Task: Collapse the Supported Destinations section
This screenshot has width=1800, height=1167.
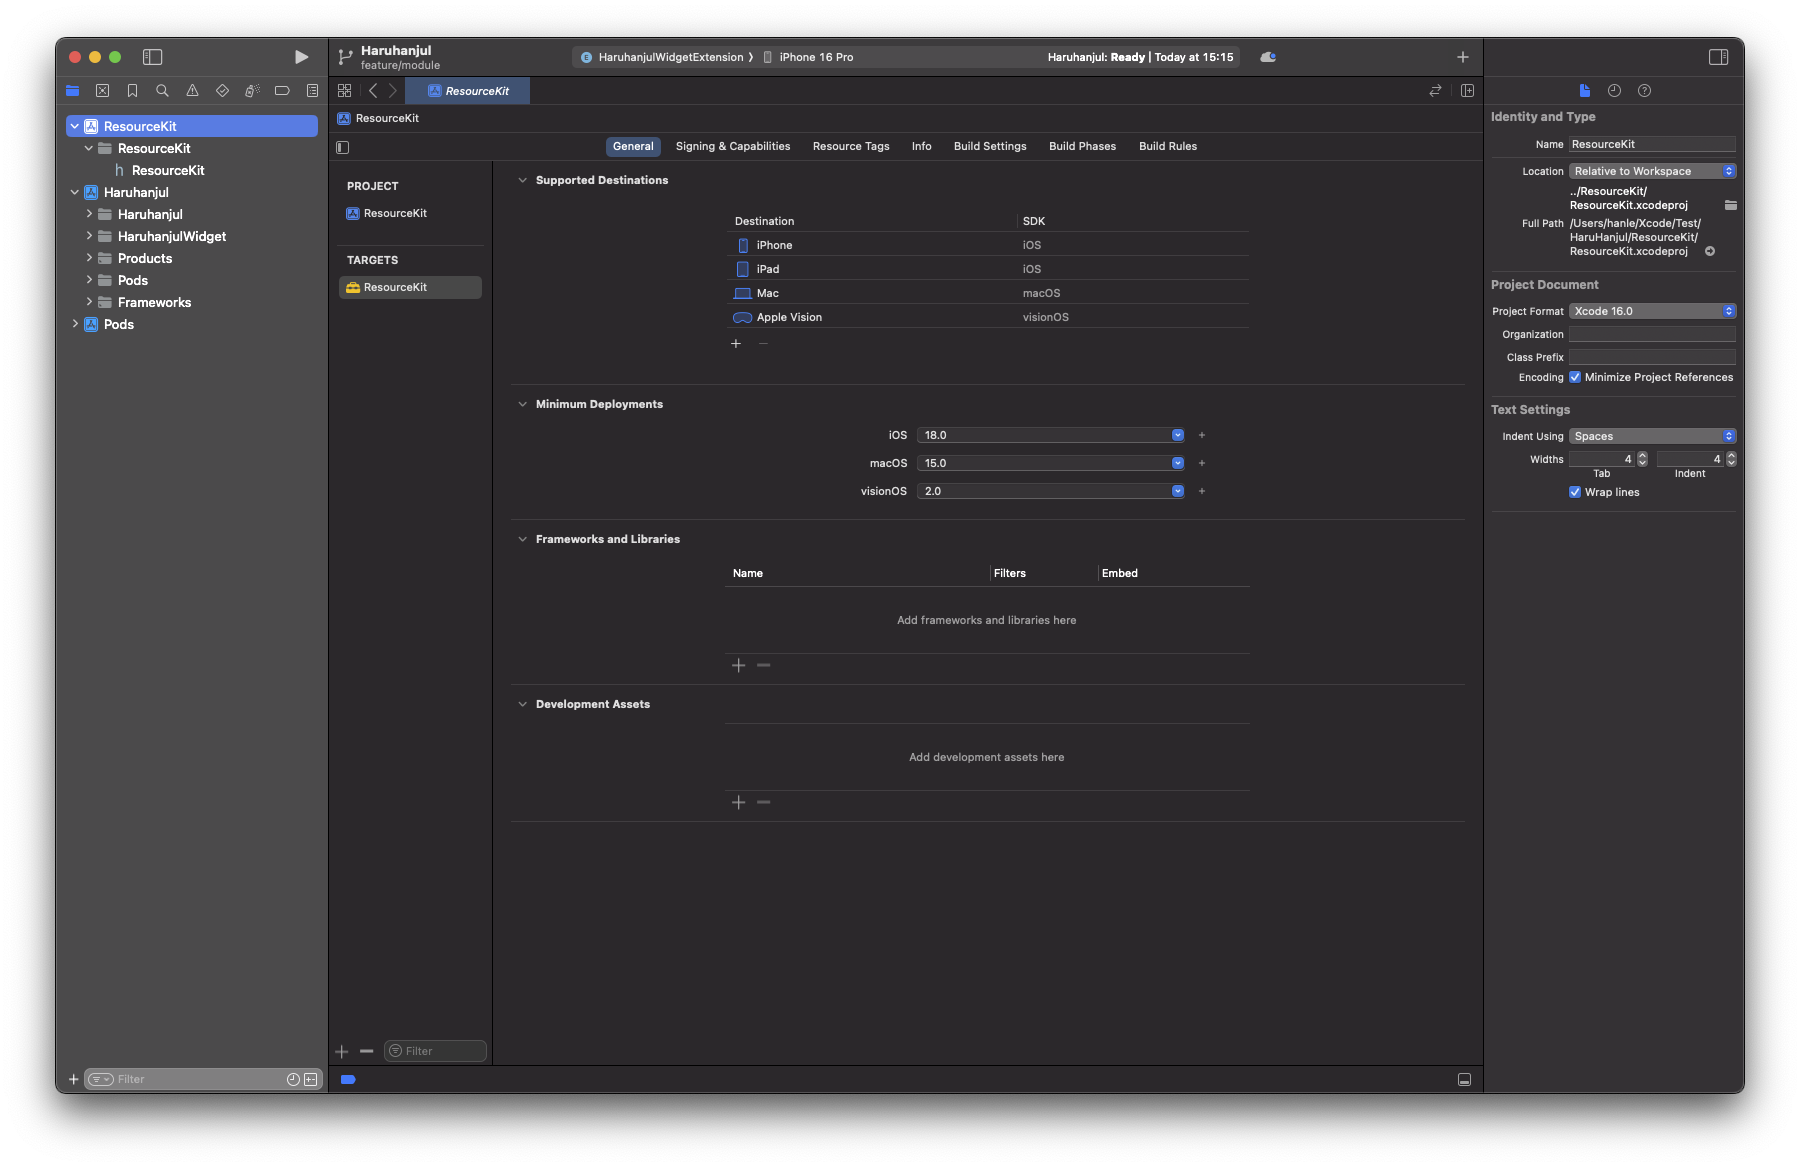Action: tap(522, 180)
